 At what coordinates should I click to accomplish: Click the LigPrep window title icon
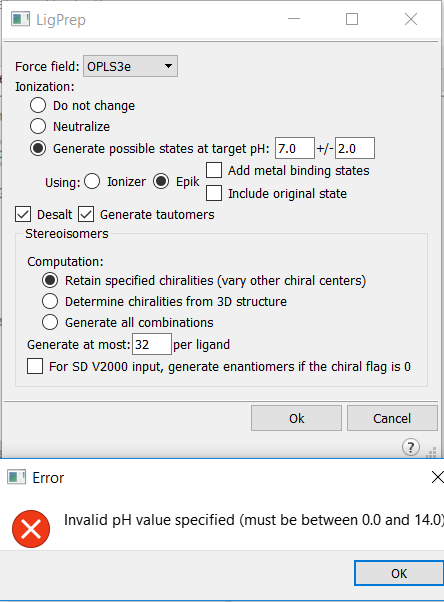pos(20,19)
